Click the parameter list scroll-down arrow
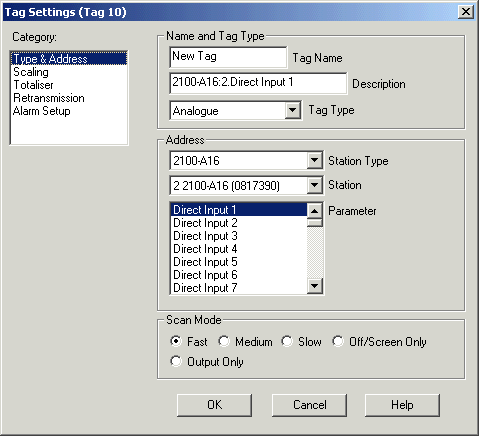Image resolution: width=479 pixels, height=436 pixels. [314, 286]
